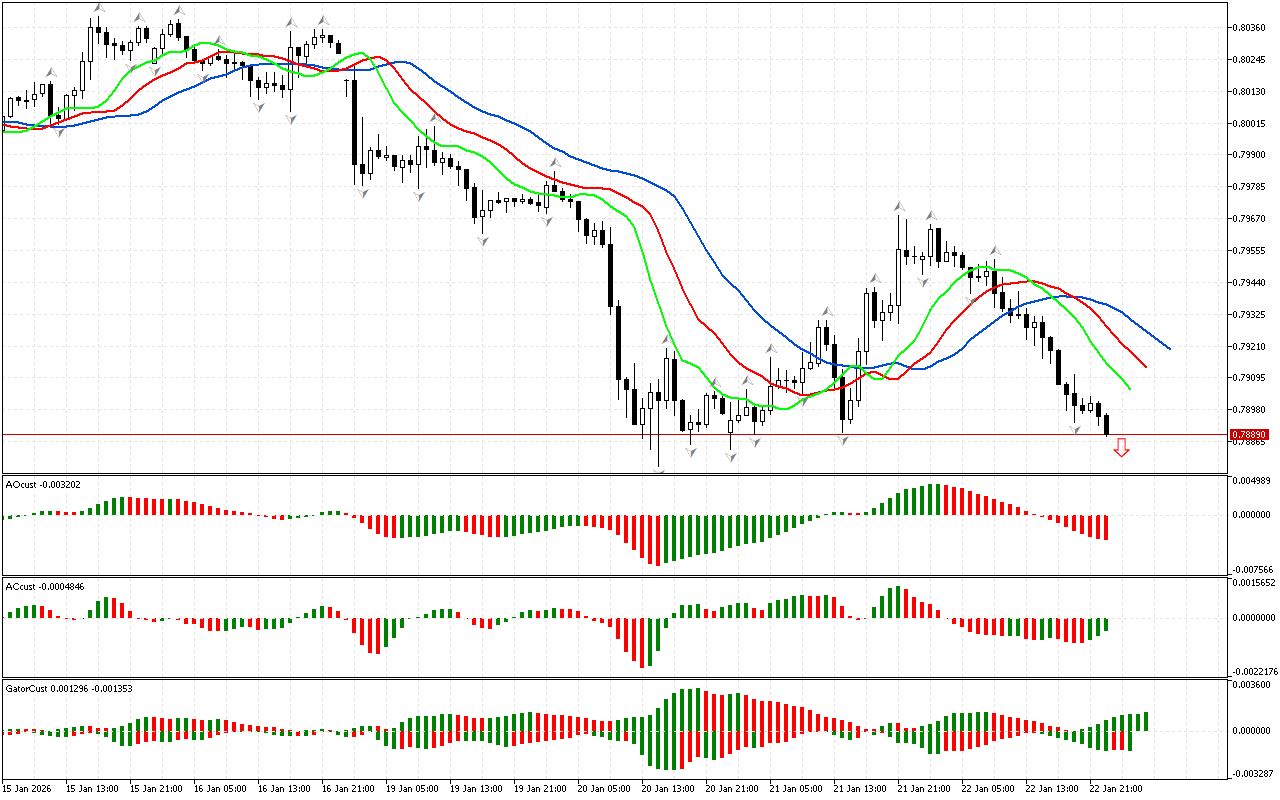
Task: Click the rightmost green GatorCust upper bar
Action: [1146, 721]
